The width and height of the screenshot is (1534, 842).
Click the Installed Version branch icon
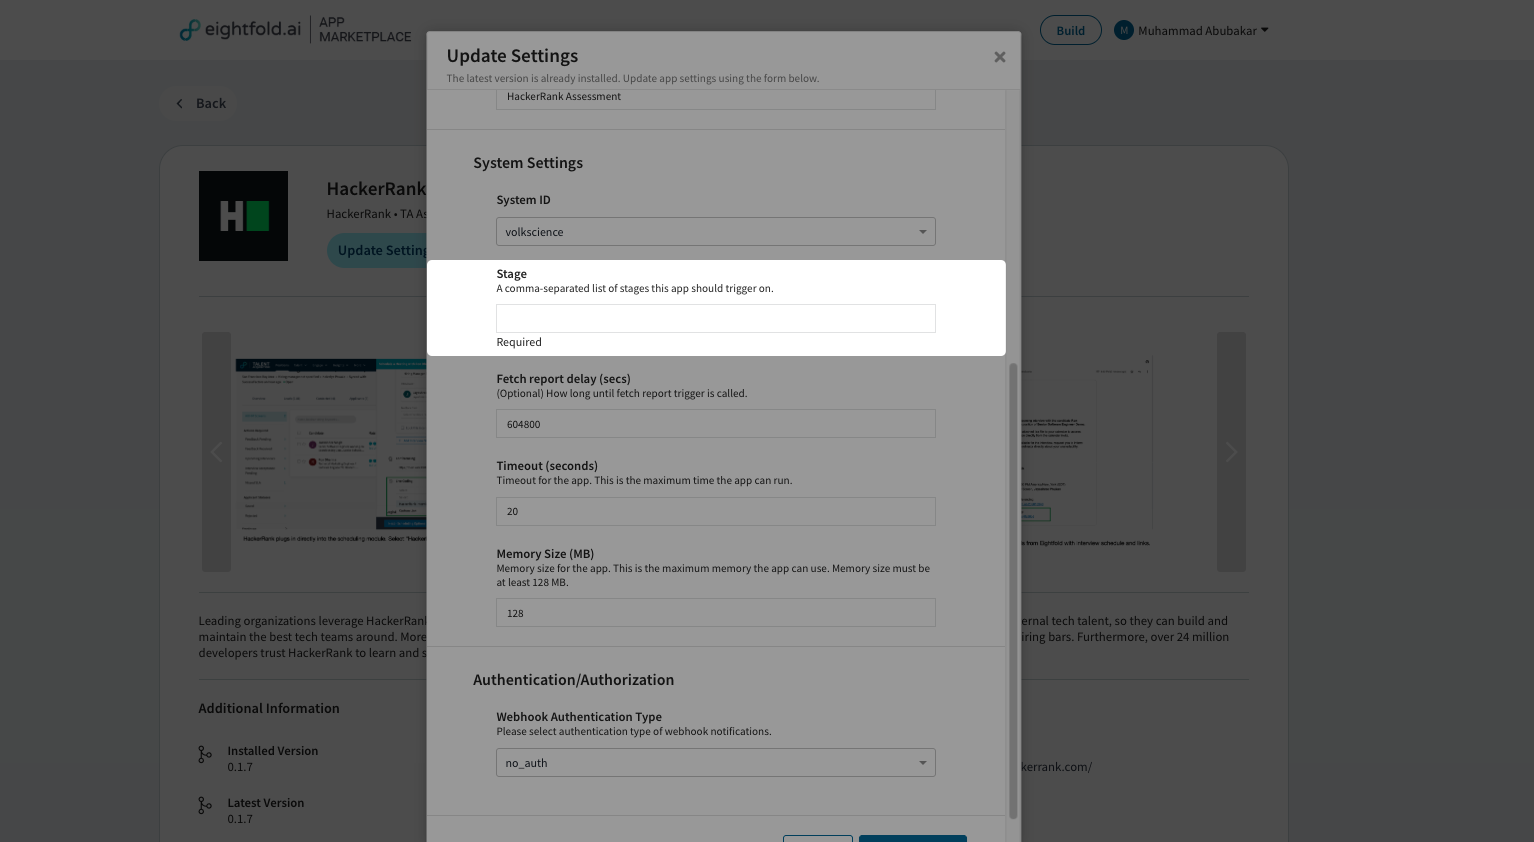[205, 755]
